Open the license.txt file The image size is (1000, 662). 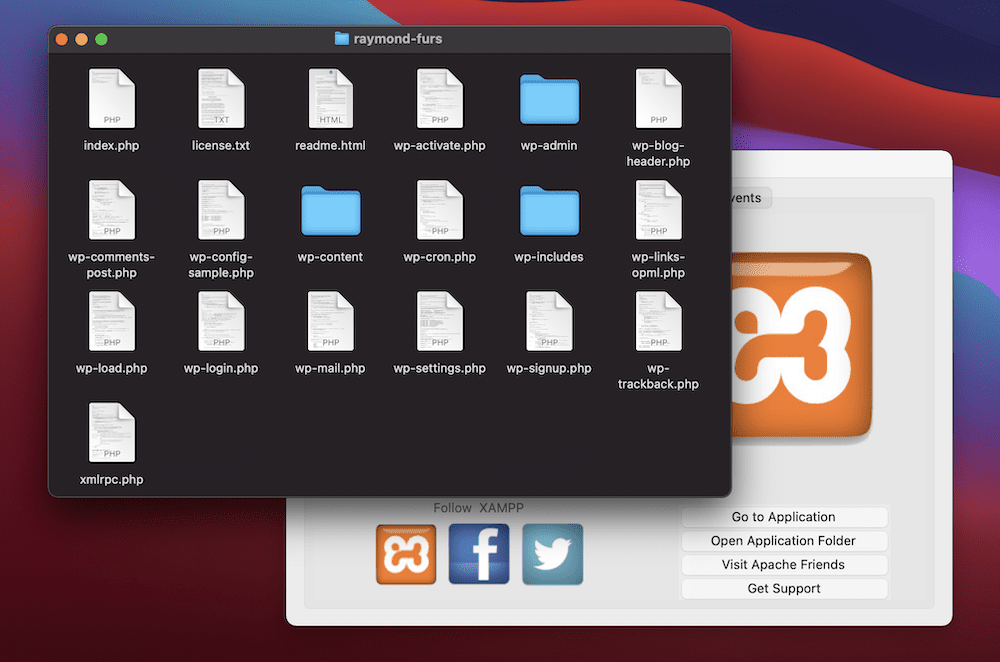tap(220, 99)
